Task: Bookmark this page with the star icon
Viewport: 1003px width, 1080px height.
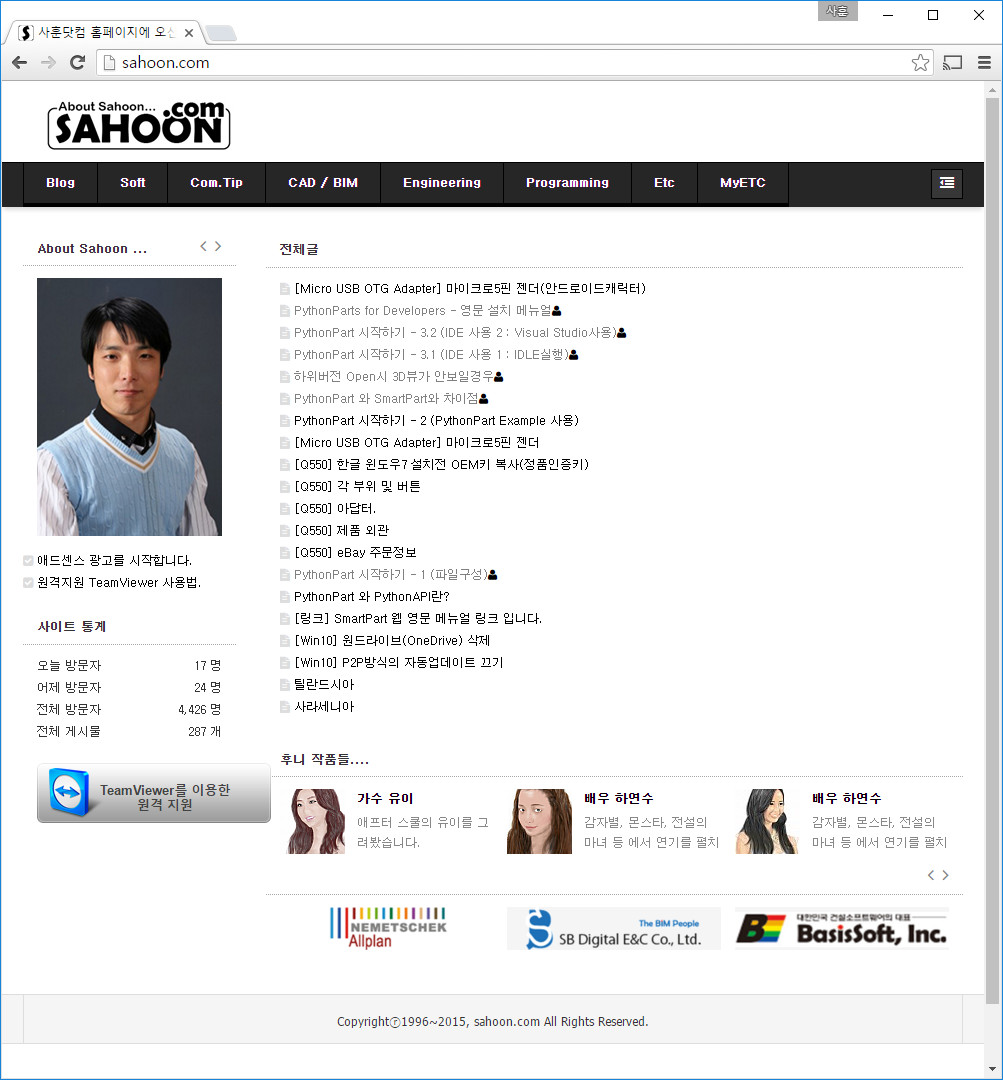Action: (920, 63)
